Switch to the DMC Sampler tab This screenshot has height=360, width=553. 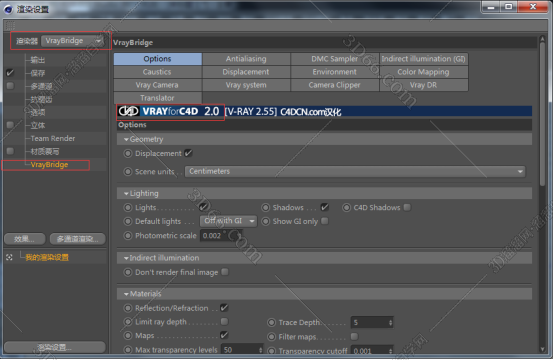335,59
